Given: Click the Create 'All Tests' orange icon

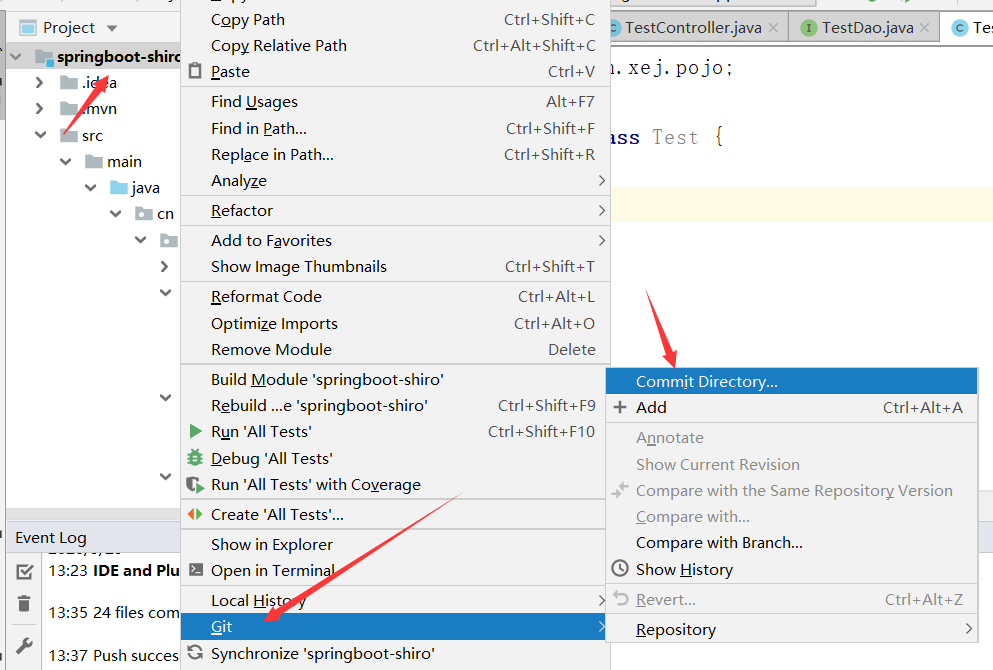Looking at the screenshot, I should pyautogui.click(x=195, y=515).
